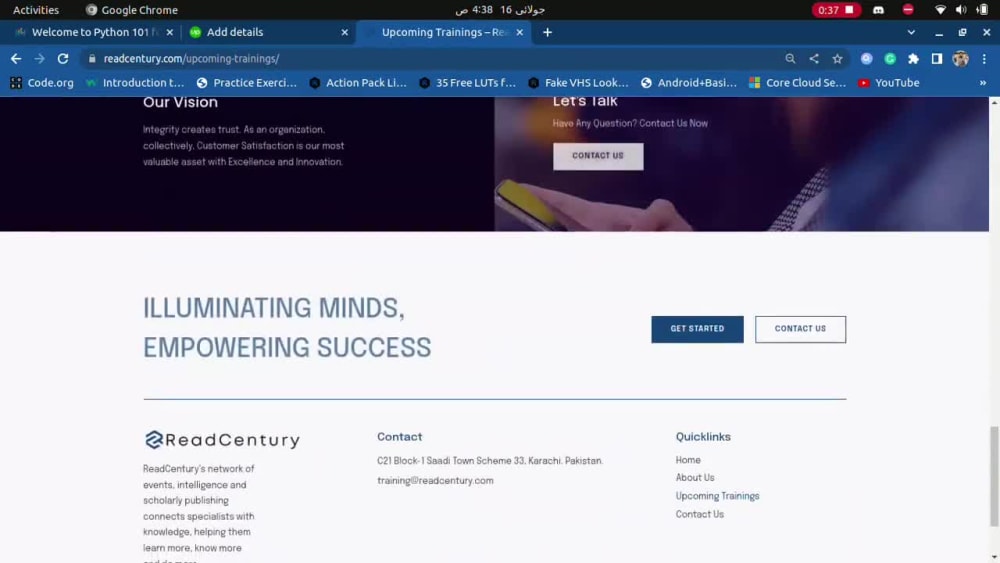Open the Code.org bookmark
The image size is (1000, 563).
coord(42,83)
